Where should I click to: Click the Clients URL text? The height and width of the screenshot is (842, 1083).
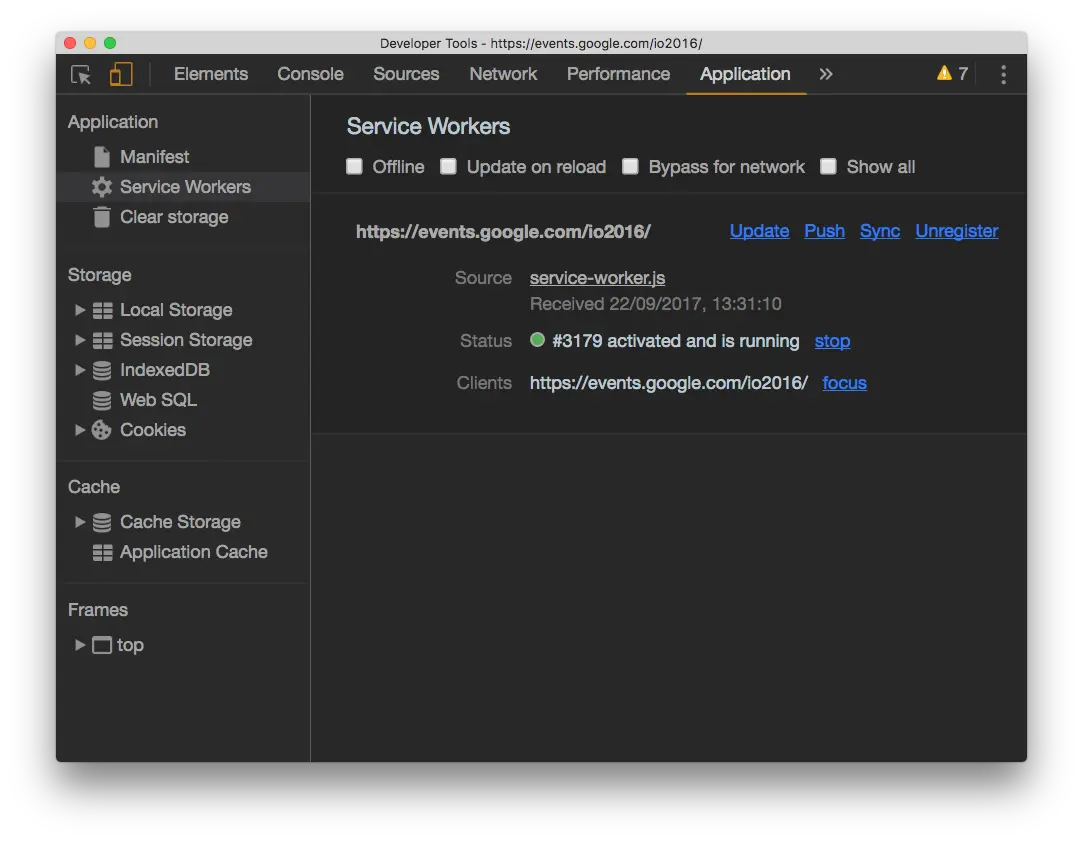[669, 383]
